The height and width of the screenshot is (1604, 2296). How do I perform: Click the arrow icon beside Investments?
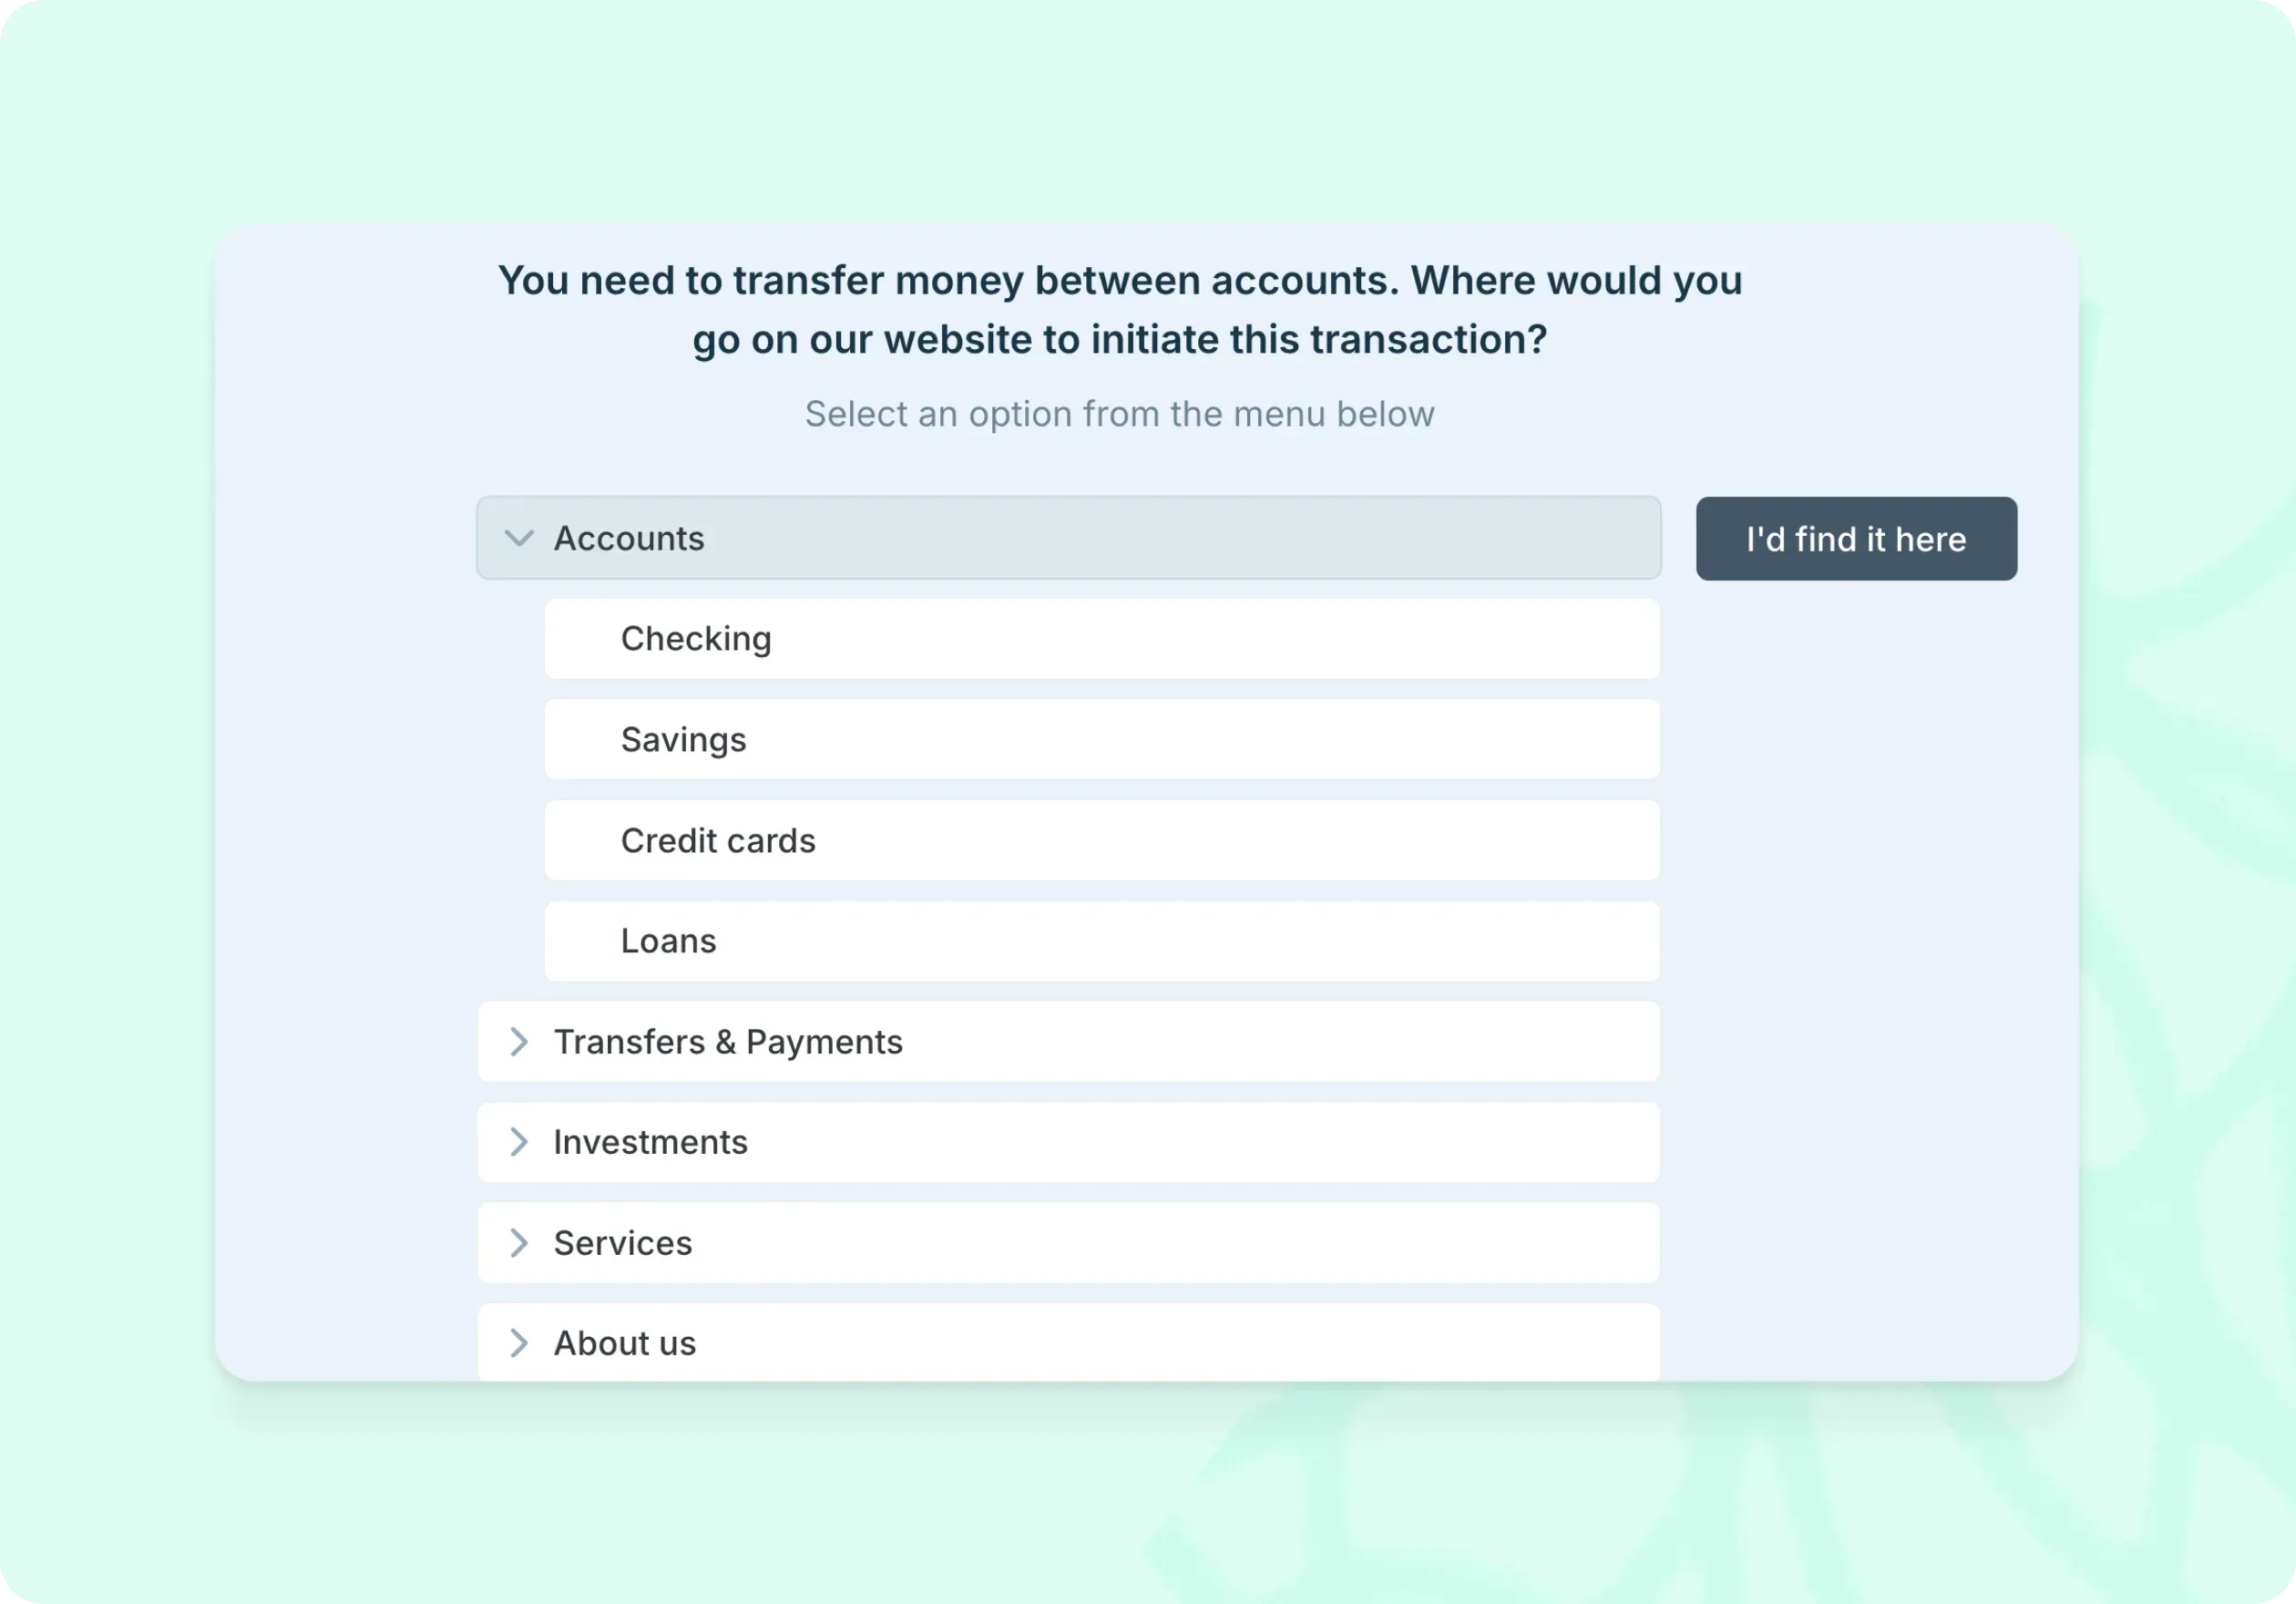tap(519, 1142)
